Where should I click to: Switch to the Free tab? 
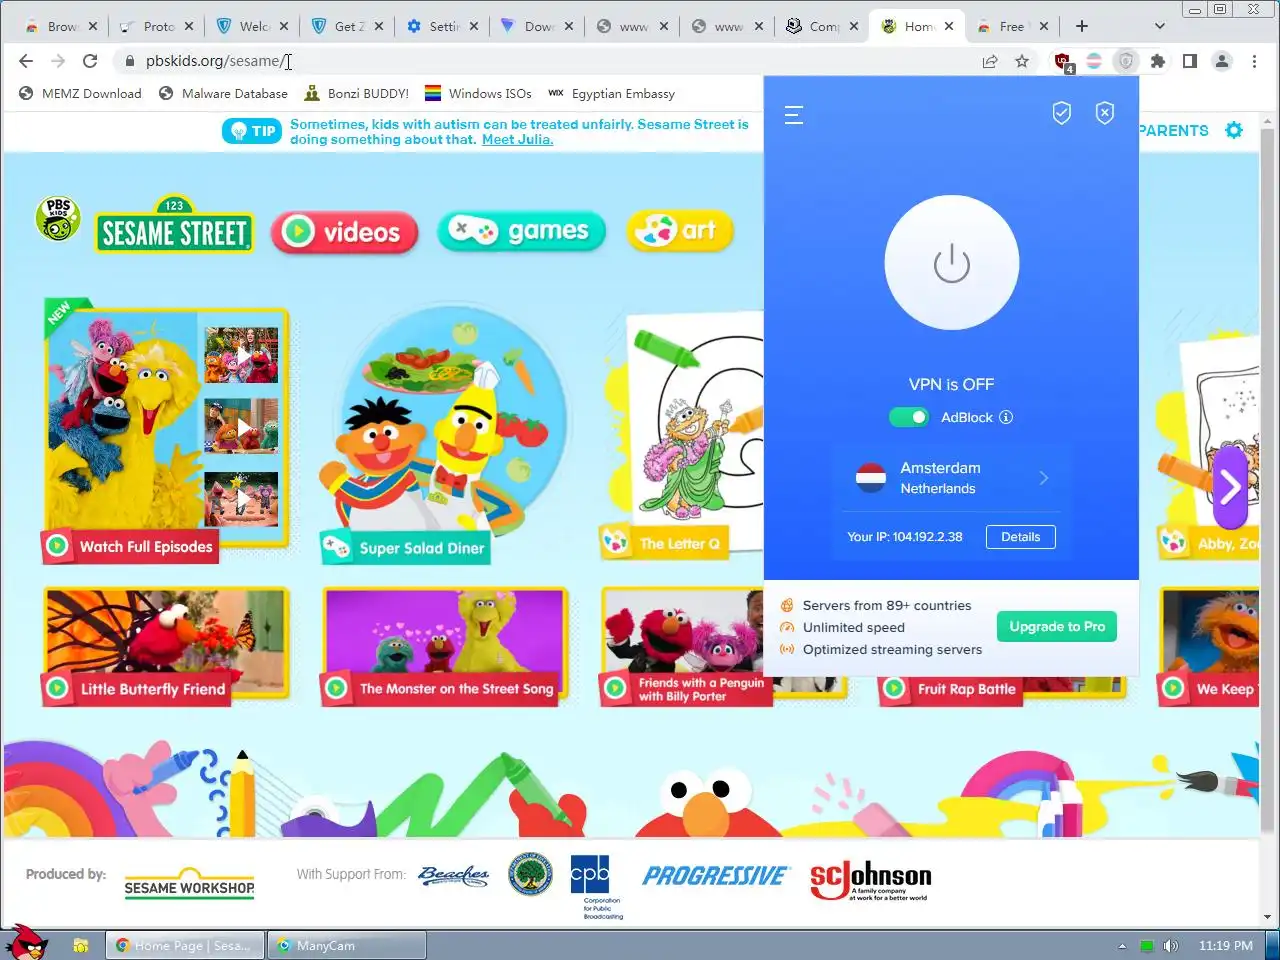click(1012, 26)
